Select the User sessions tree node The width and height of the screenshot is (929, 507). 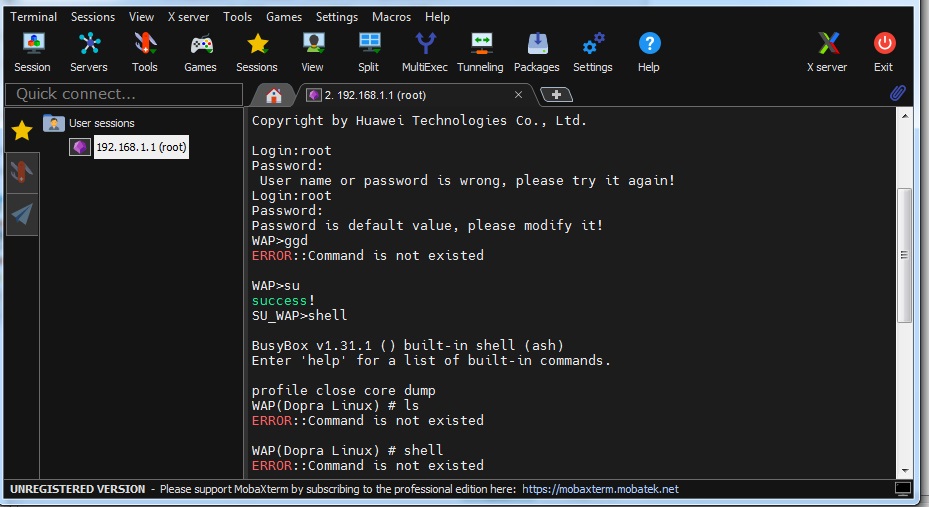[102, 123]
